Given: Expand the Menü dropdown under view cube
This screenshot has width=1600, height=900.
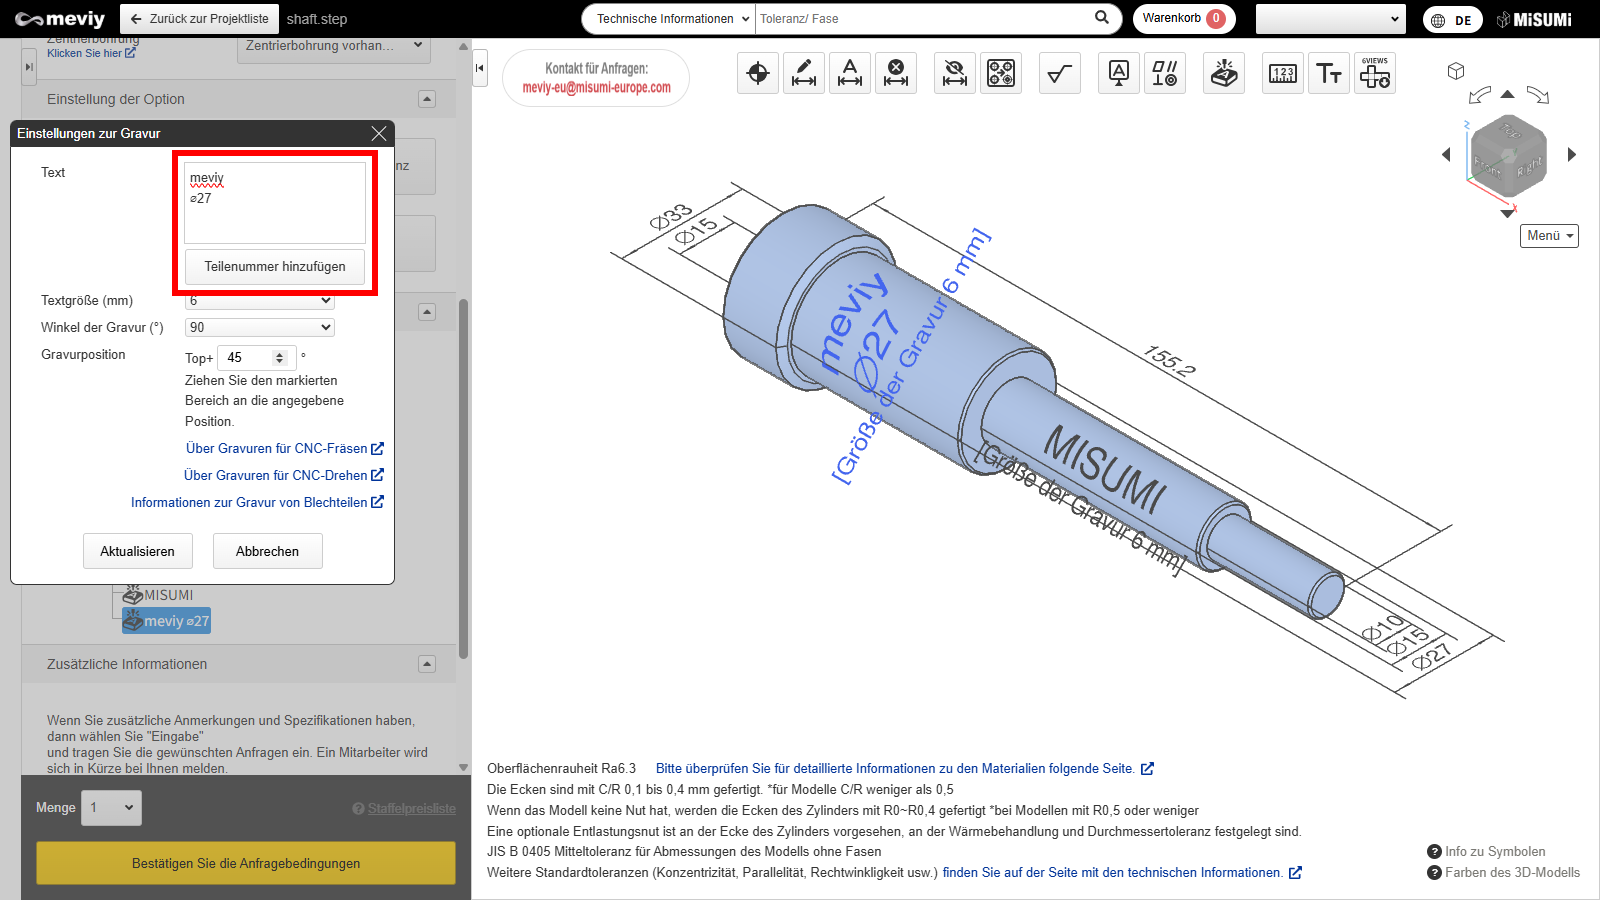Looking at the screenshot, I should [x=1550, y=236].
